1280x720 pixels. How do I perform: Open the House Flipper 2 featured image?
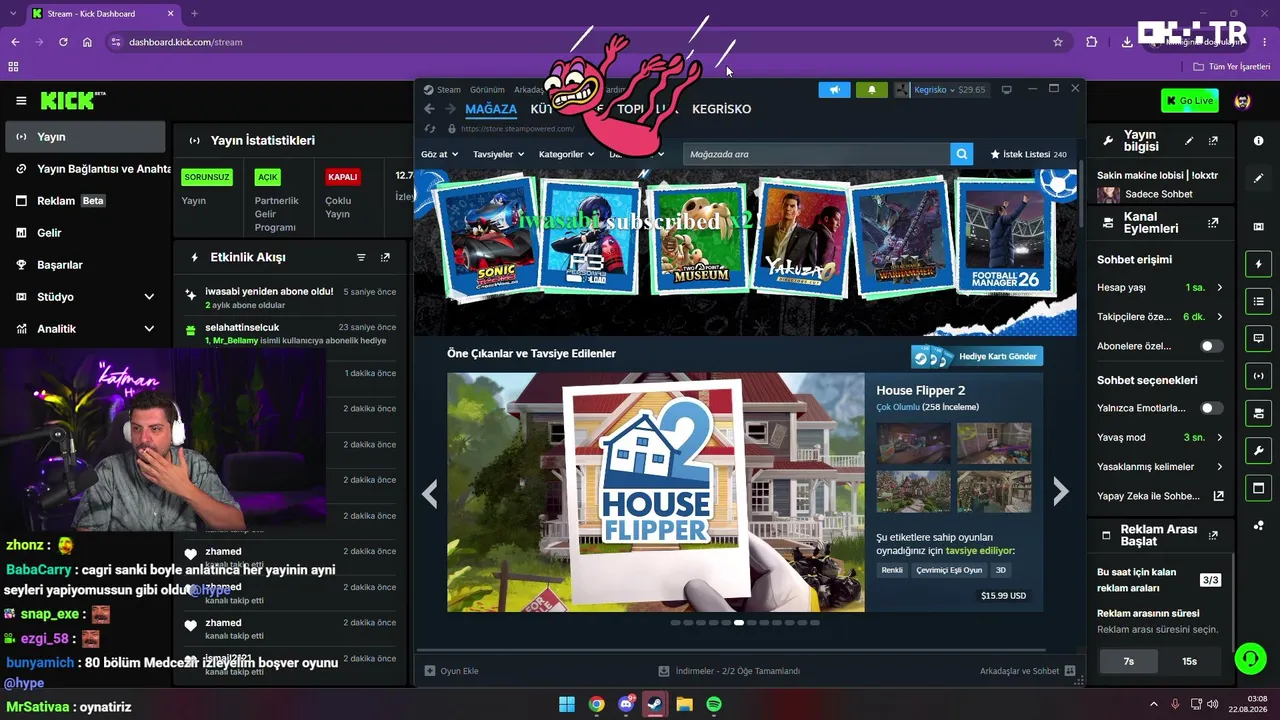tap(656, 492)
